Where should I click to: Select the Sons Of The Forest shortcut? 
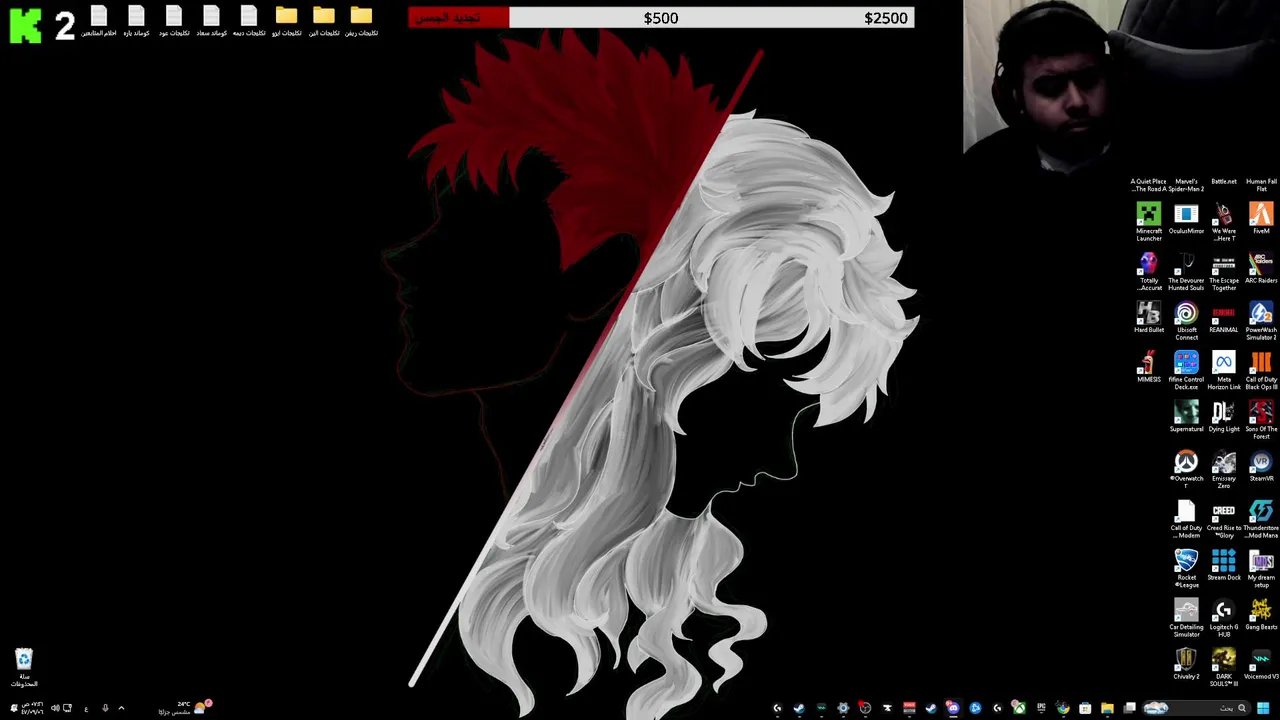tap(1261, 420)
